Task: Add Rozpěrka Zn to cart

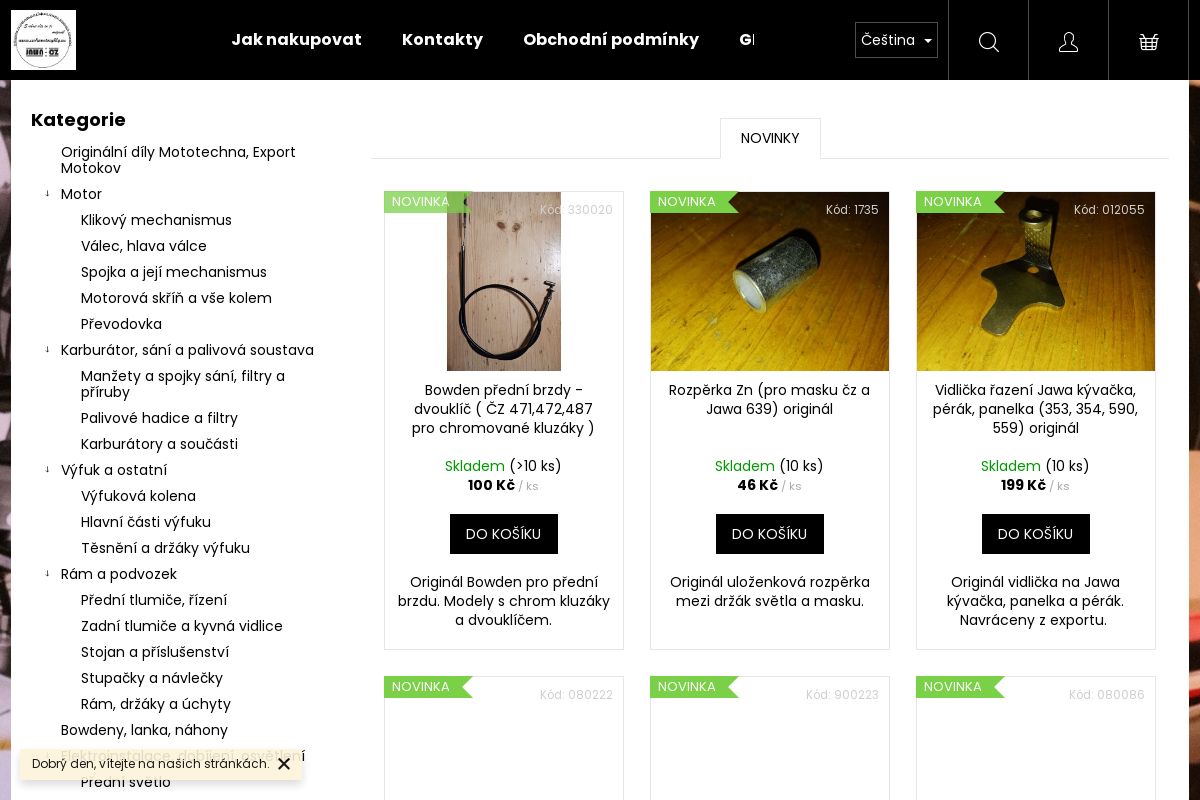Action: coord(770,534)
